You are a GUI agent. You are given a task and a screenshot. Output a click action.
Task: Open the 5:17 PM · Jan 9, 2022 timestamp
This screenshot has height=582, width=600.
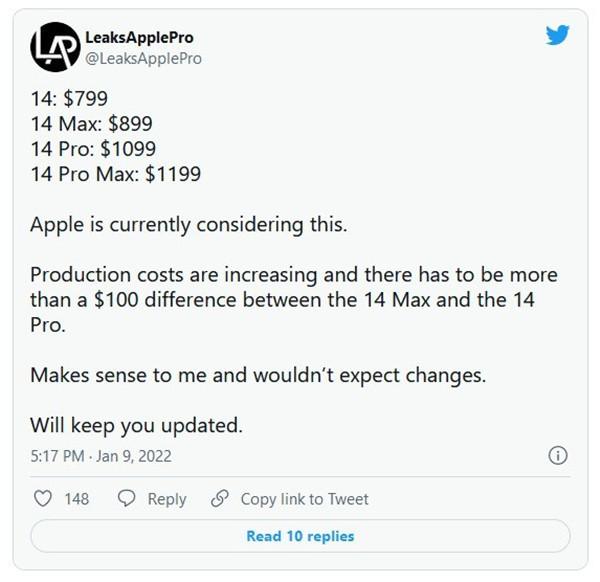point(101,456)
